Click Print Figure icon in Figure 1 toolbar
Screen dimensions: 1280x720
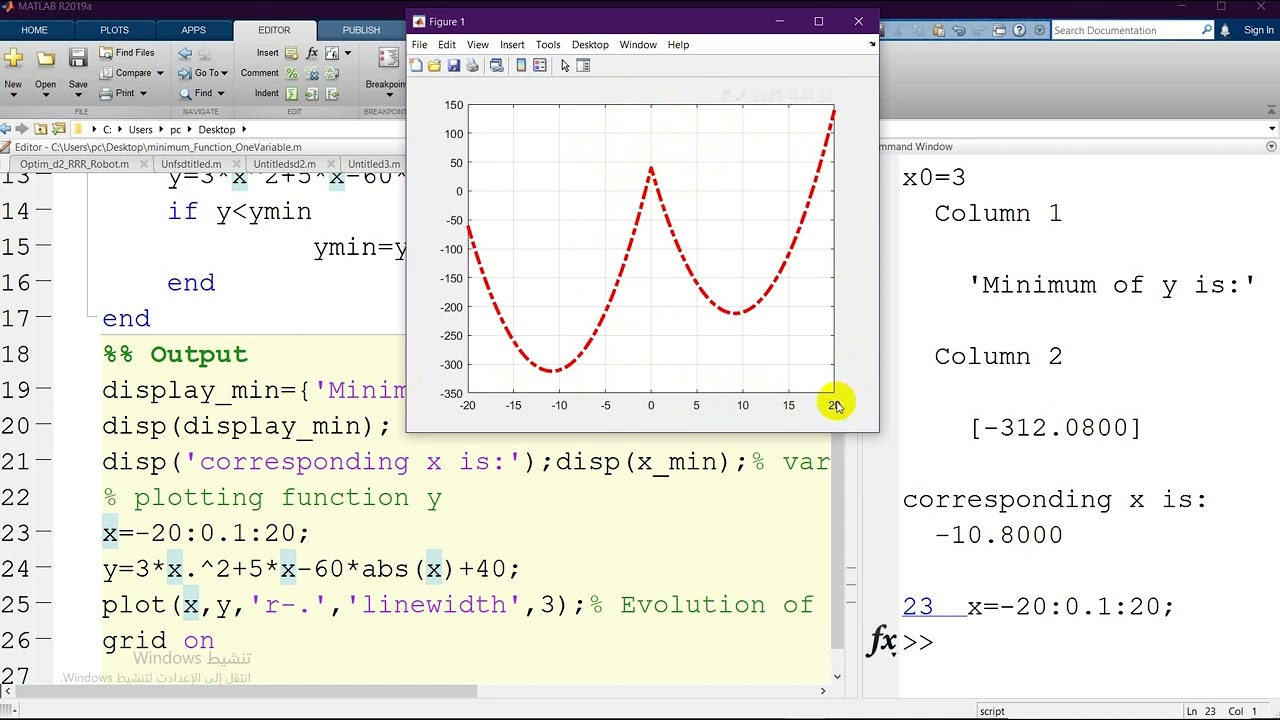472,65
